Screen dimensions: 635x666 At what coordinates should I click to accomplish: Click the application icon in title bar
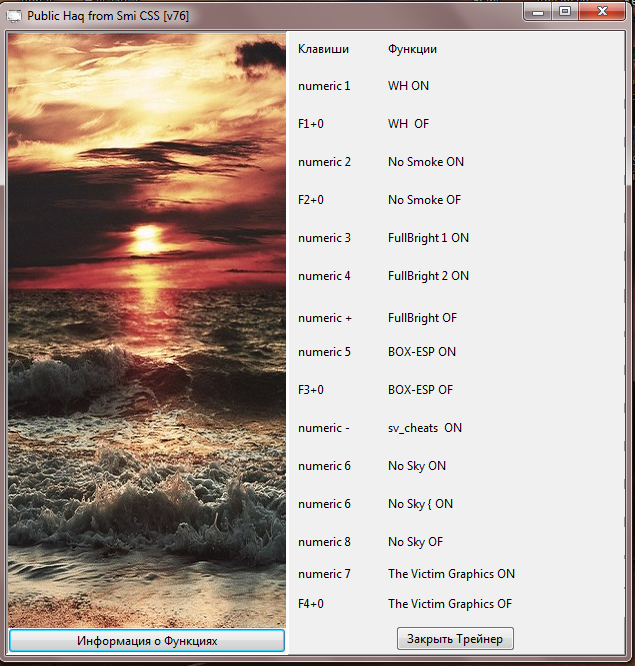tap(14, 16)
